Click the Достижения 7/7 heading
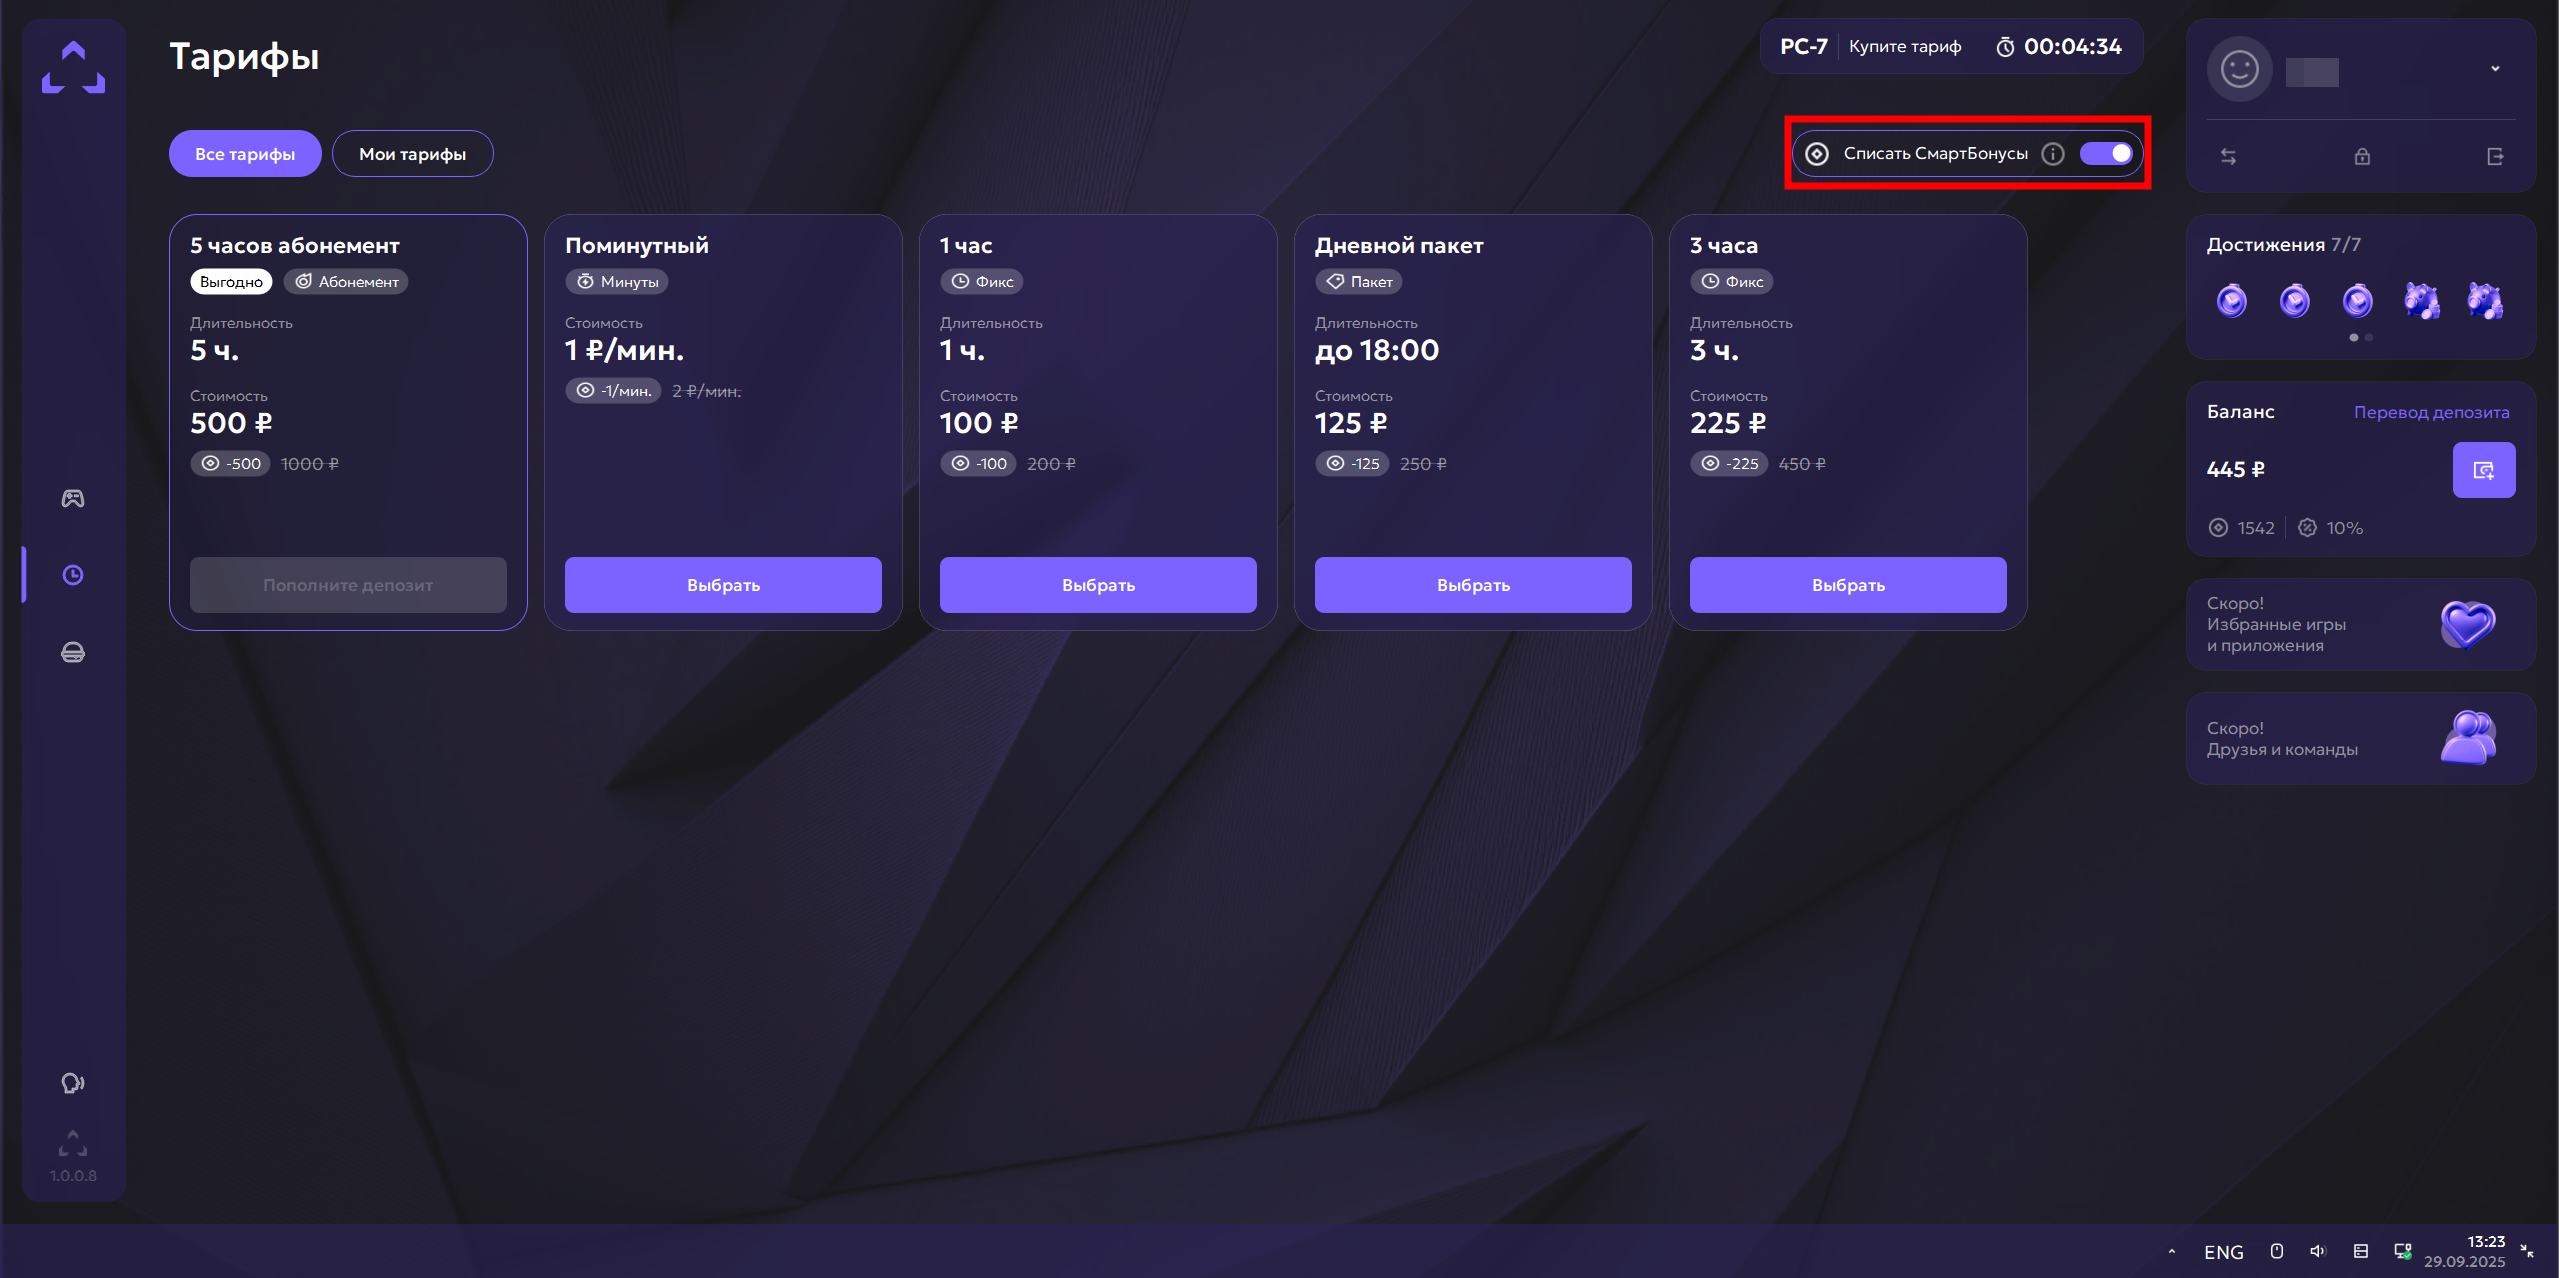Viewport: 2559px width, 1278px height. coord(2284,245)
